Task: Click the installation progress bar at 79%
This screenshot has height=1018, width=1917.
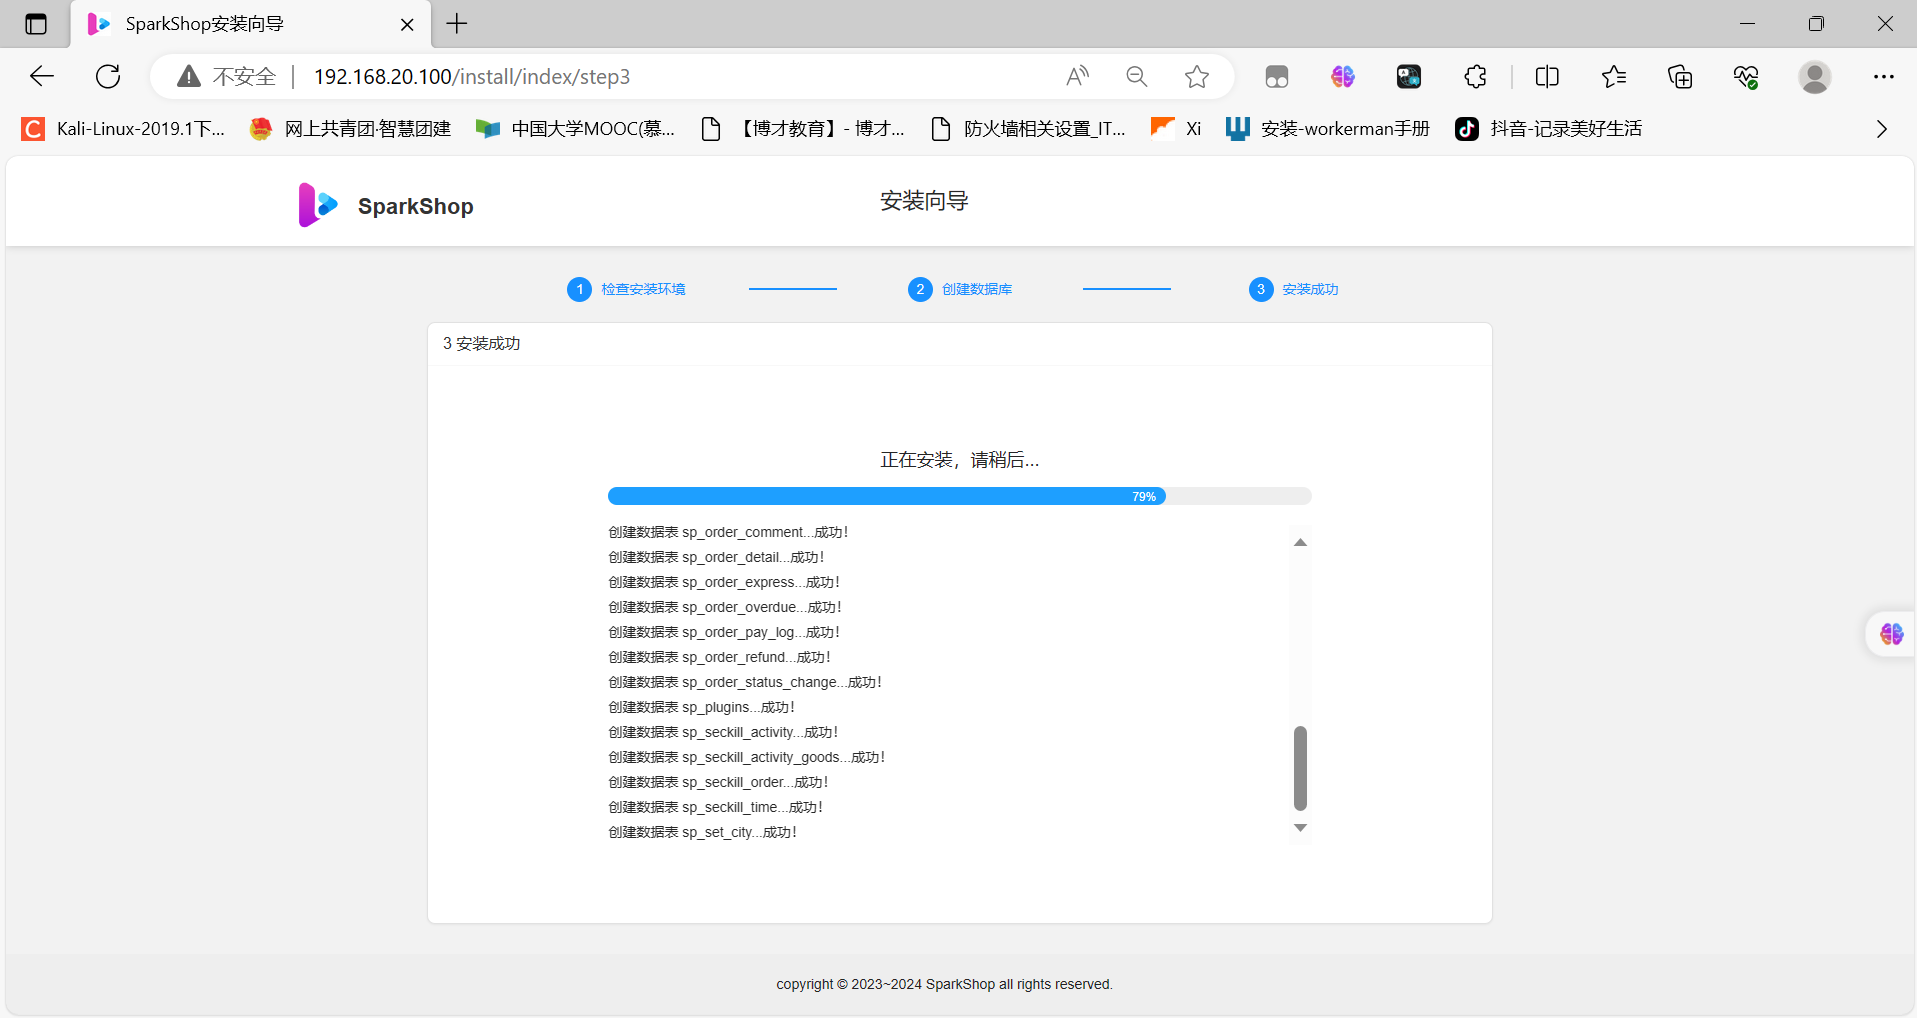Action: [x=958, y=496]
